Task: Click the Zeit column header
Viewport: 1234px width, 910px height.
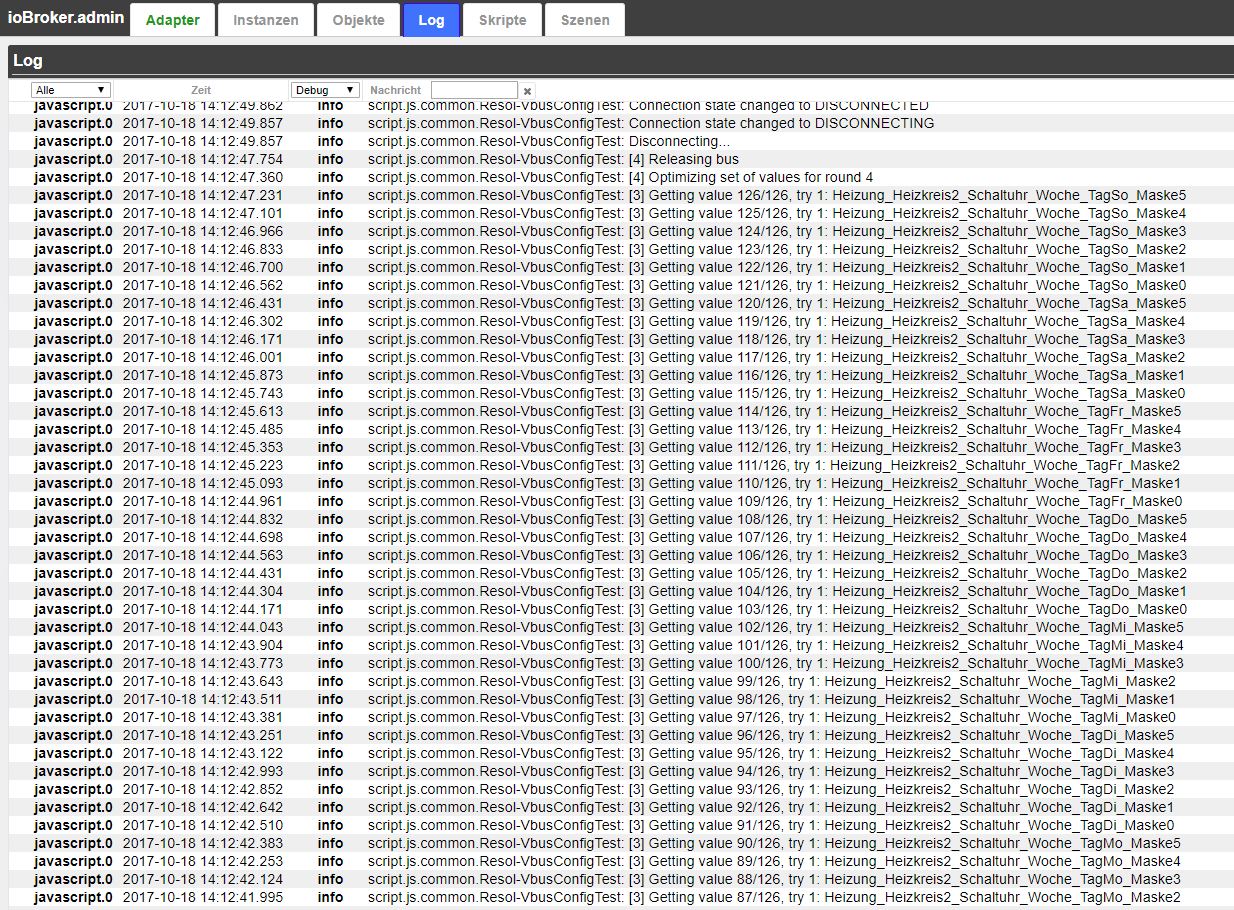Action: pyautogui.click(x=201, y=90)
